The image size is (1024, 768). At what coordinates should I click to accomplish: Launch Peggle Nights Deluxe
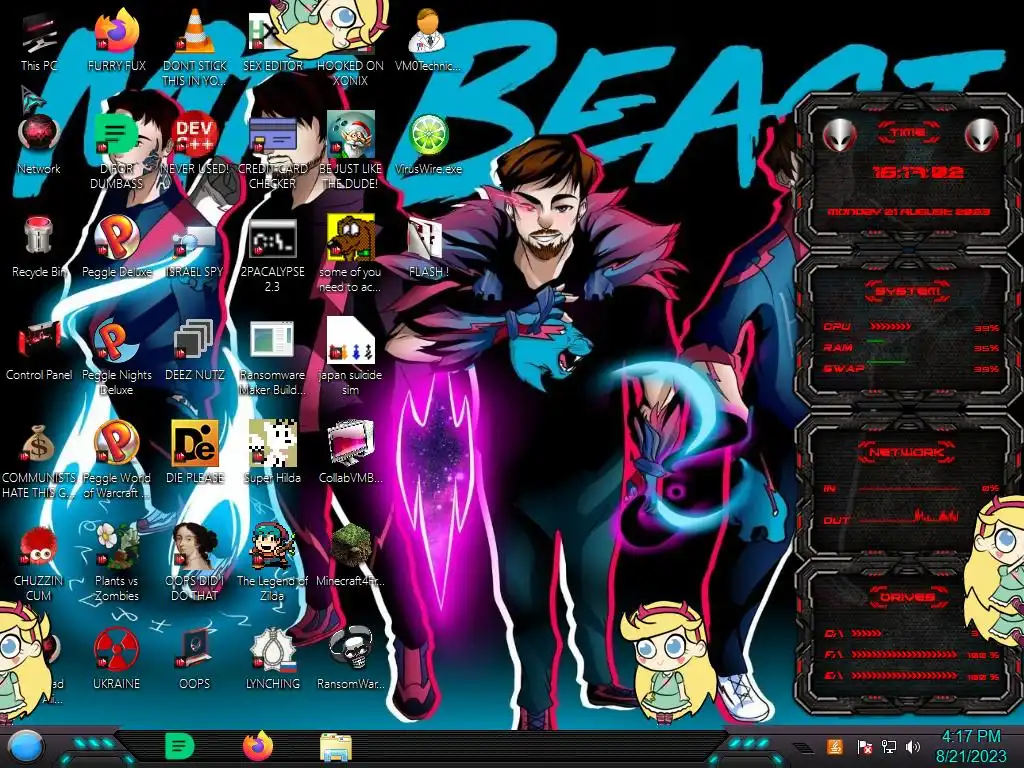click(116, 357)
